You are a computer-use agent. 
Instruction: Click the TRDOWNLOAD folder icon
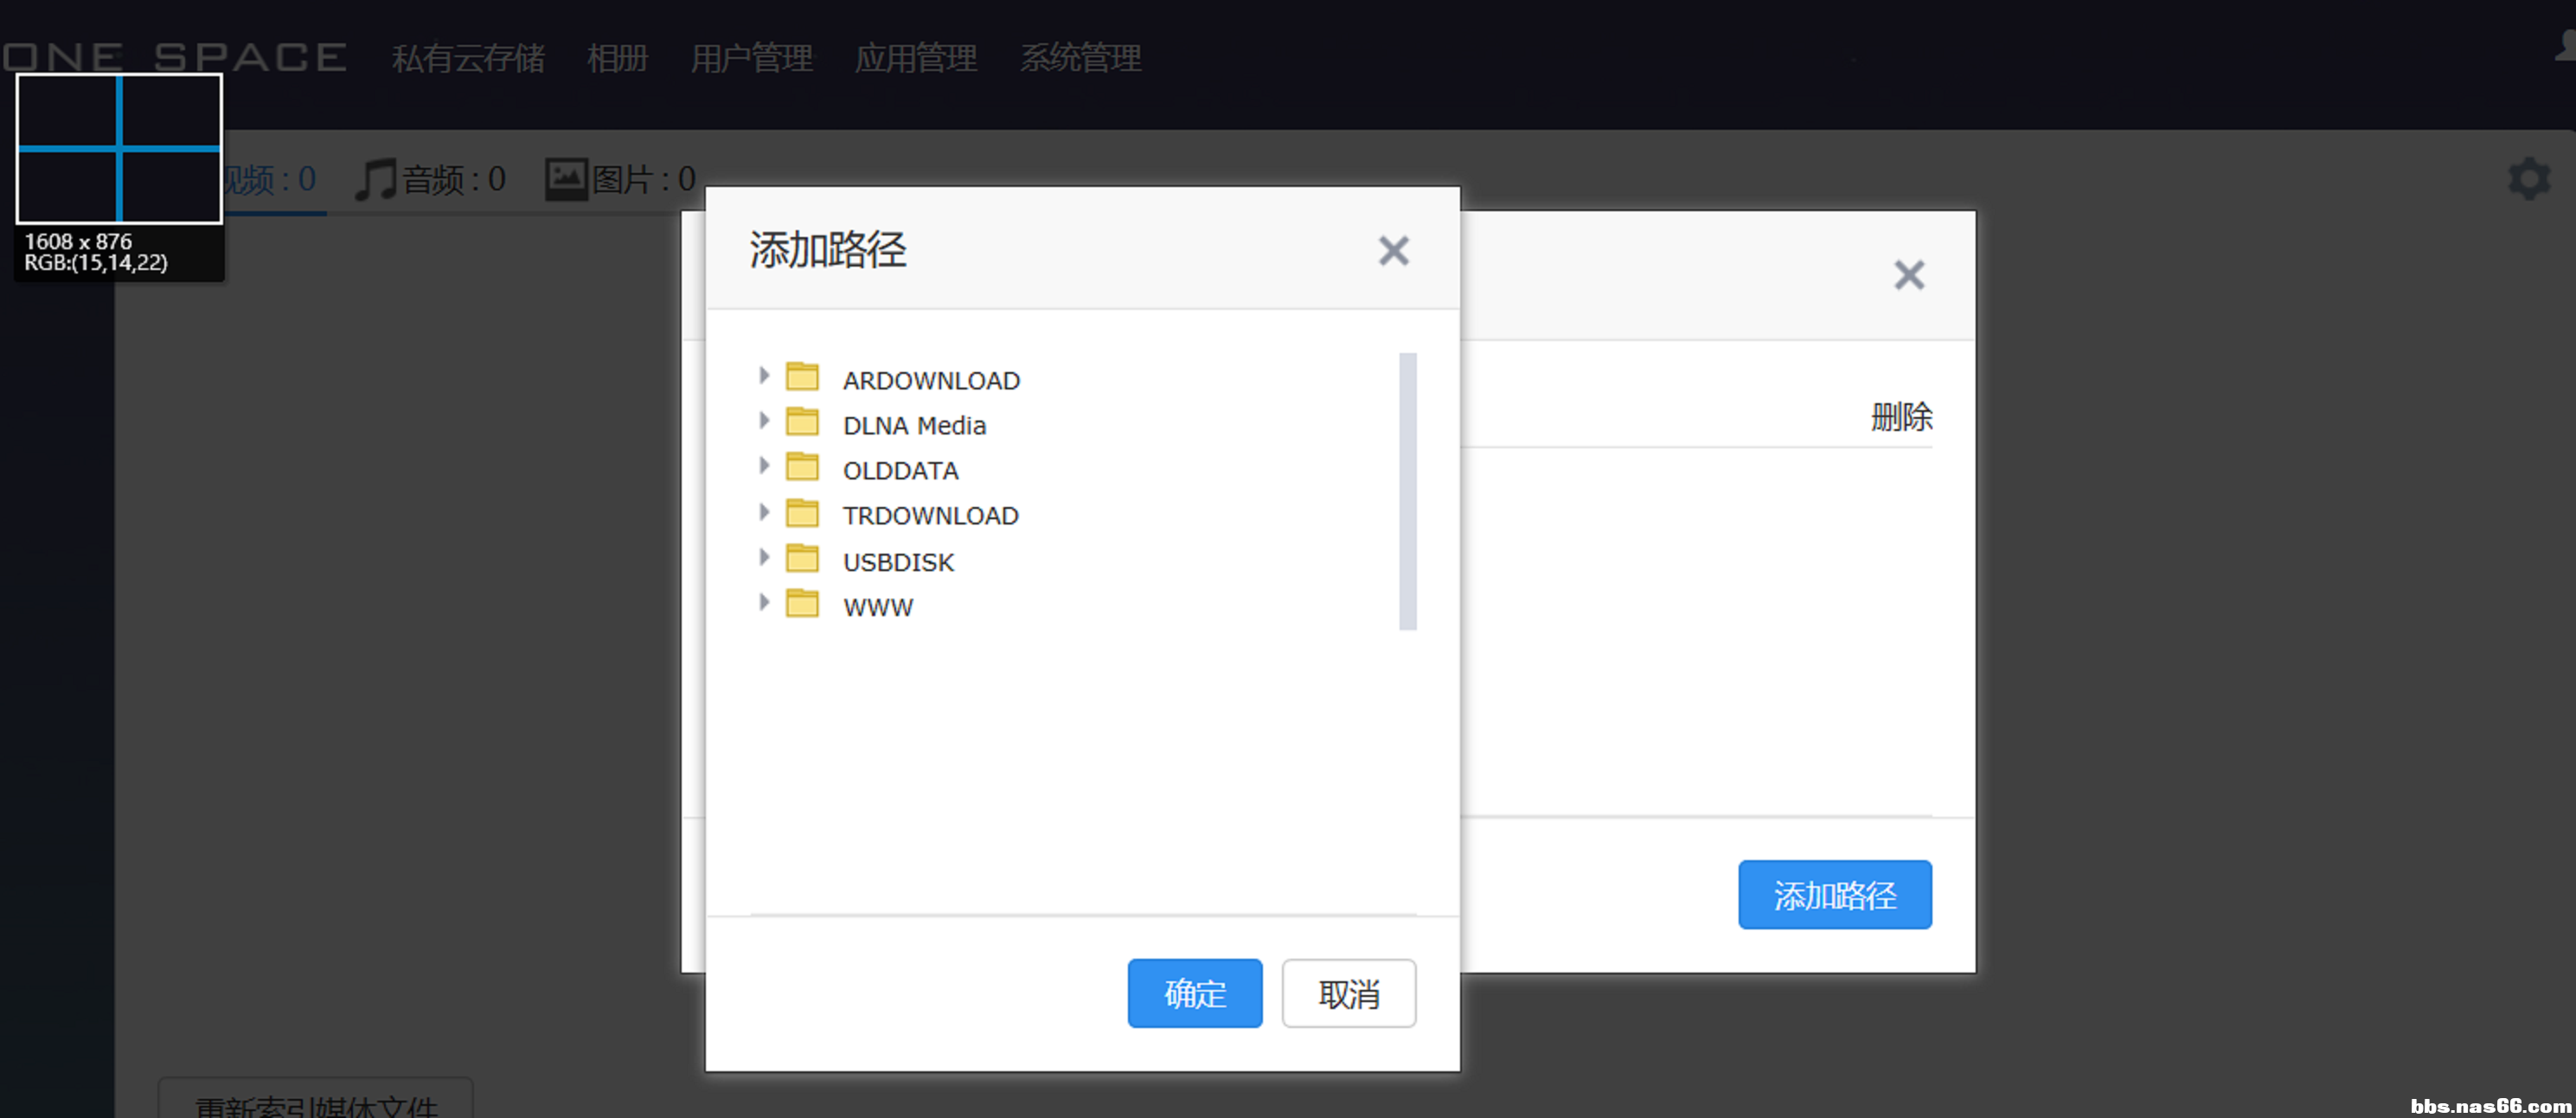802,513
